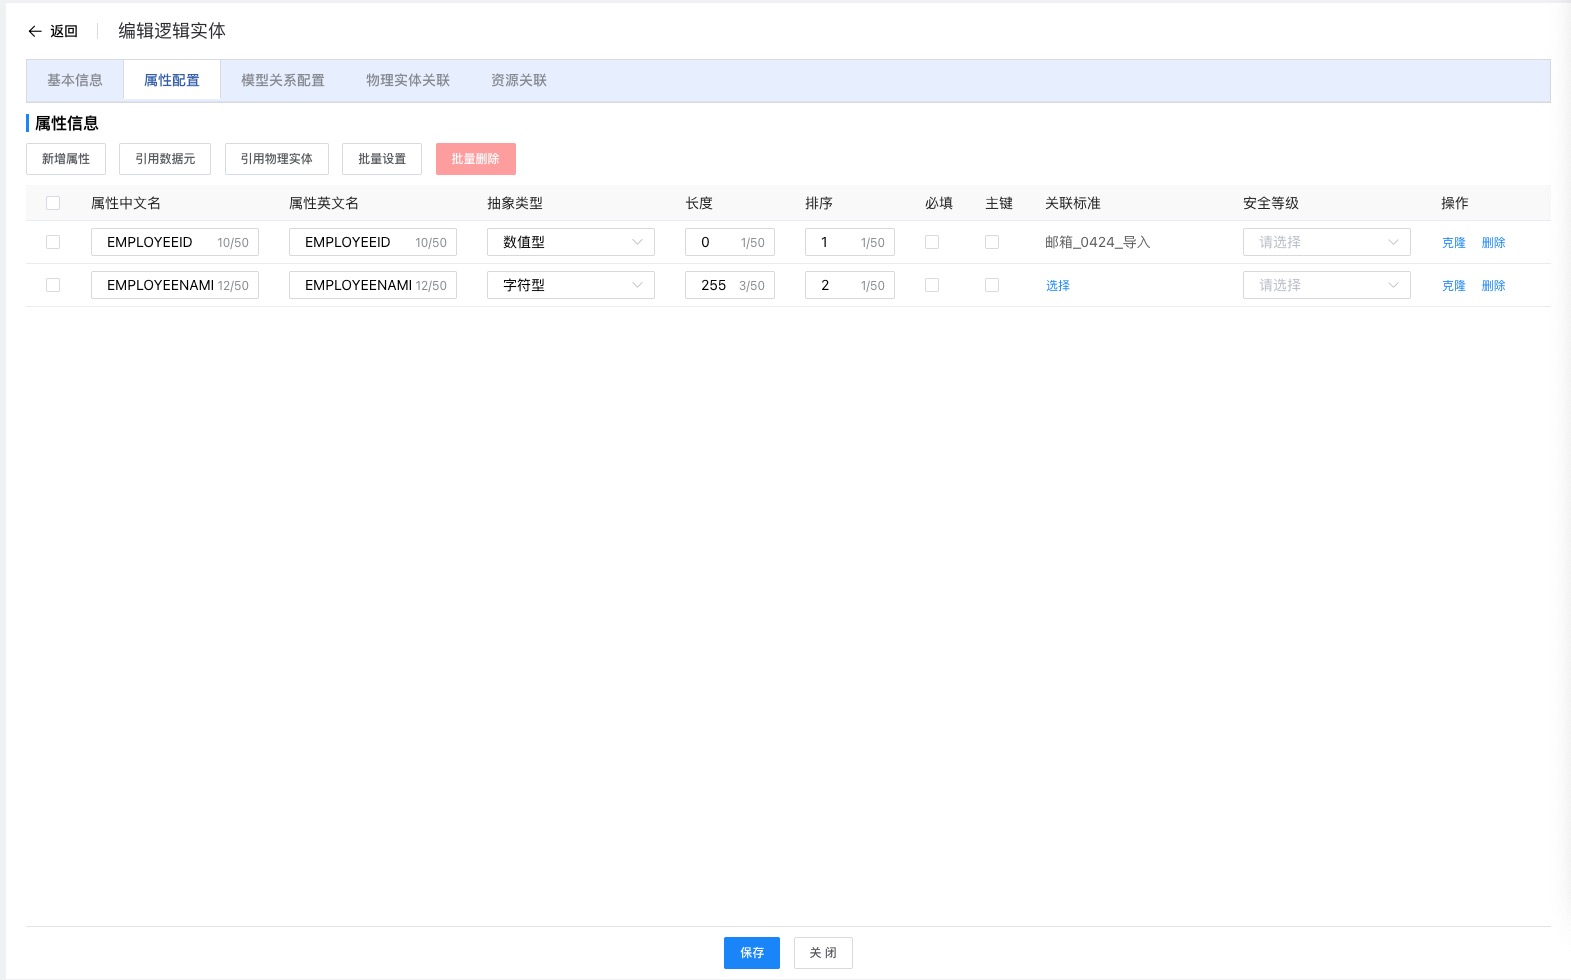Clone the EMPLOYEEID row with 克隆
Screen dimensions: 1571x980
(x=1454, y=242)
